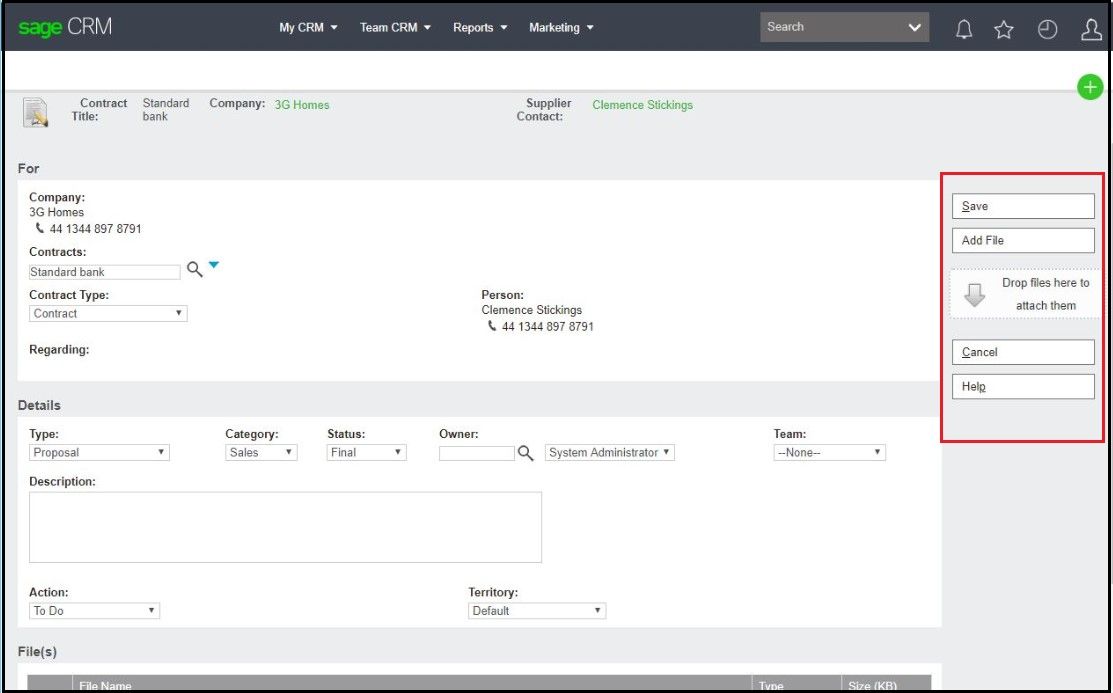Click the company phone number 44 1344 897 8791
This screenshot has width=1113, height=693.
(x=95, y=229)
